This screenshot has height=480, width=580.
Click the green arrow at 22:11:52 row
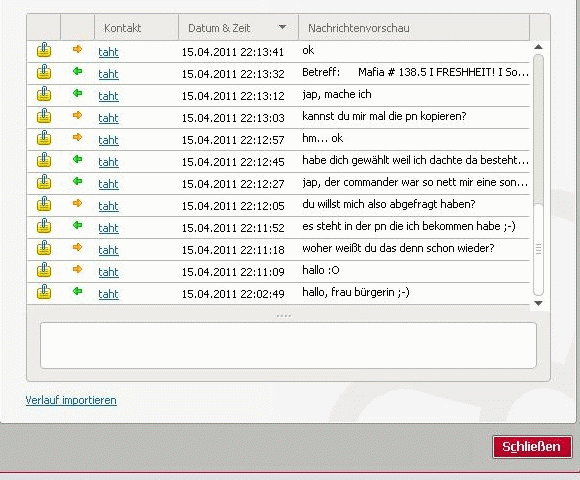pos(77,225)
